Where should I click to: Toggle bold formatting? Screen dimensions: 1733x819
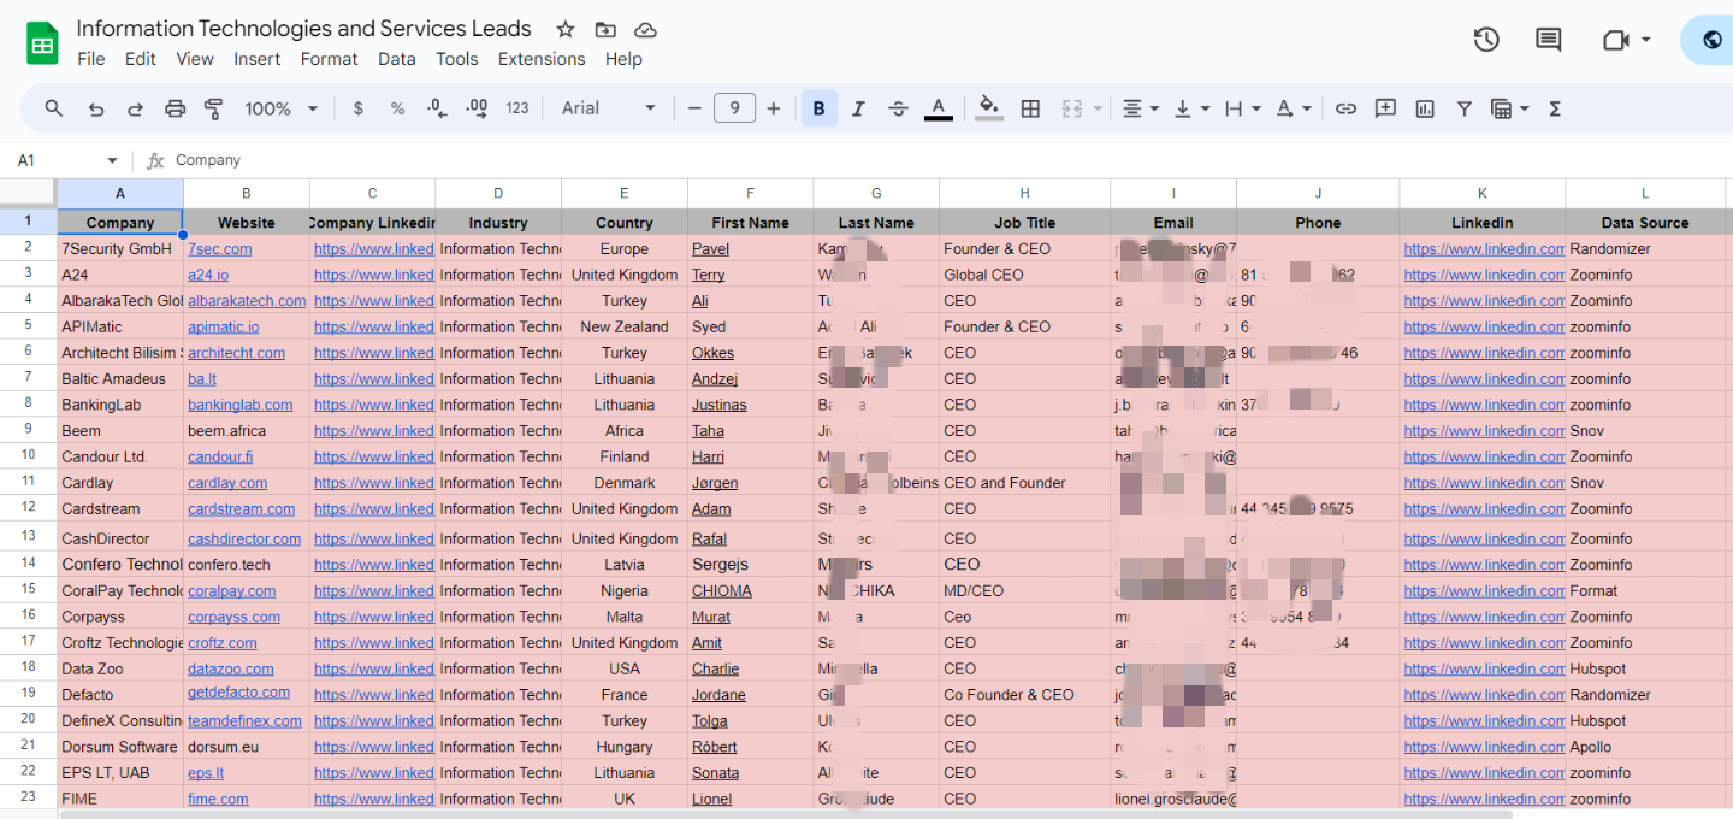click(819, 108)
